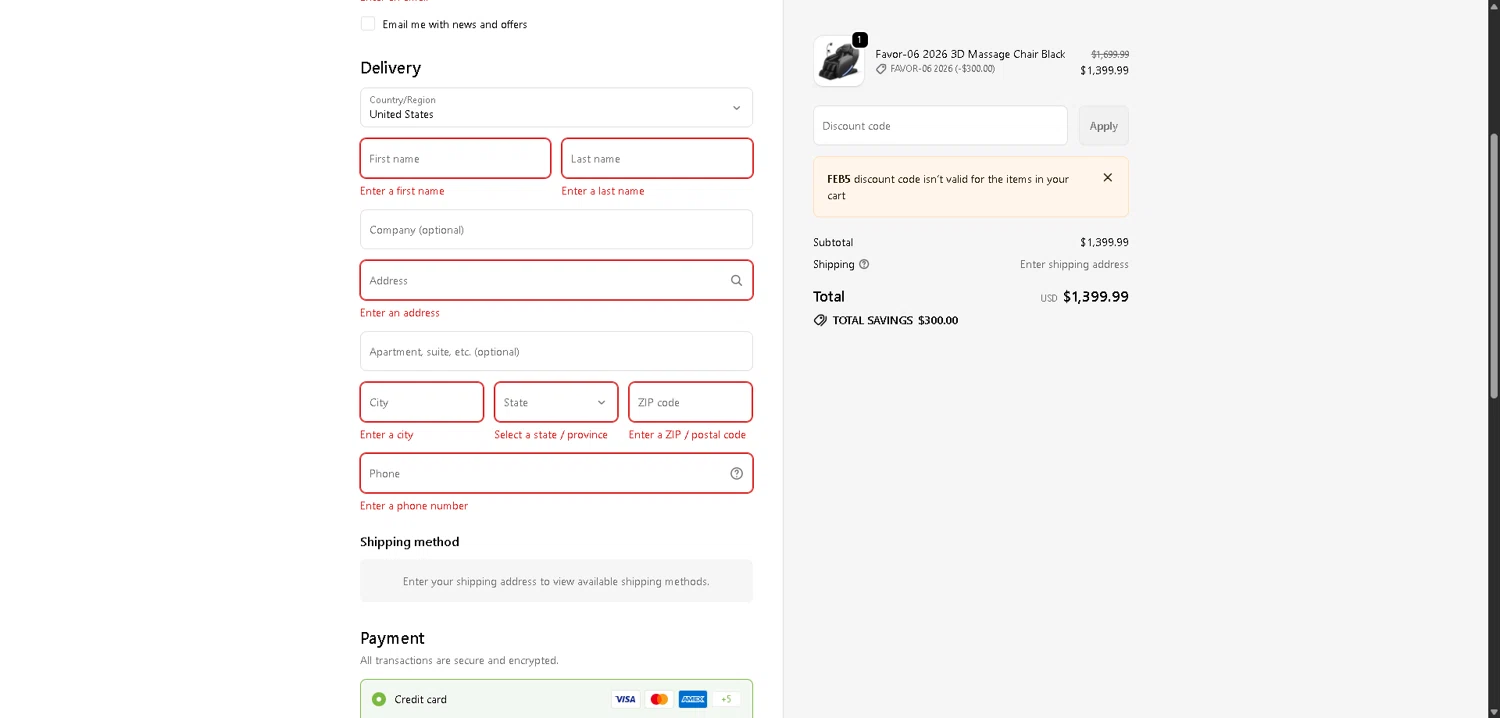Click 'All transactions are secure and encrypted' text
1500x718 pixels.
459,661
